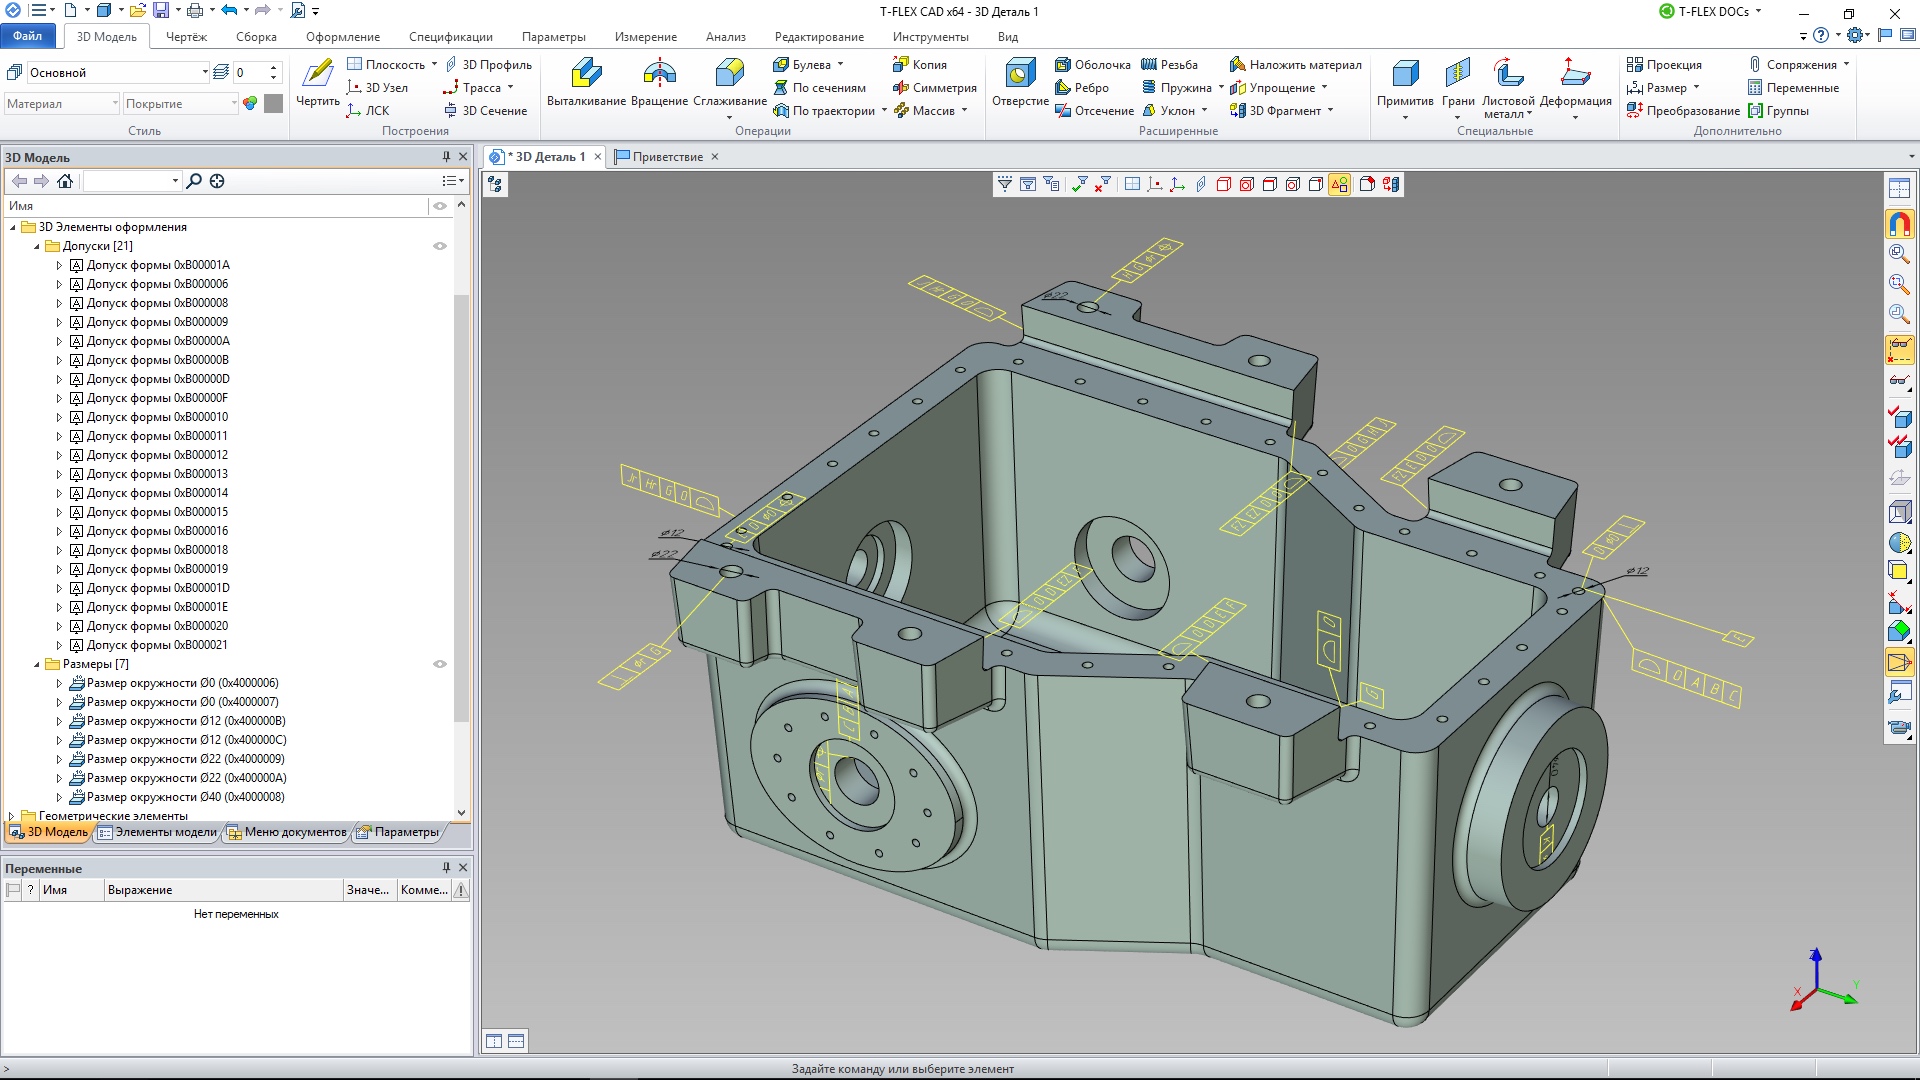The width and height of the screenshot is (1920, 1080).
Task: Toggle visibility of Размеры [7] folder
Action: (440, 664)
